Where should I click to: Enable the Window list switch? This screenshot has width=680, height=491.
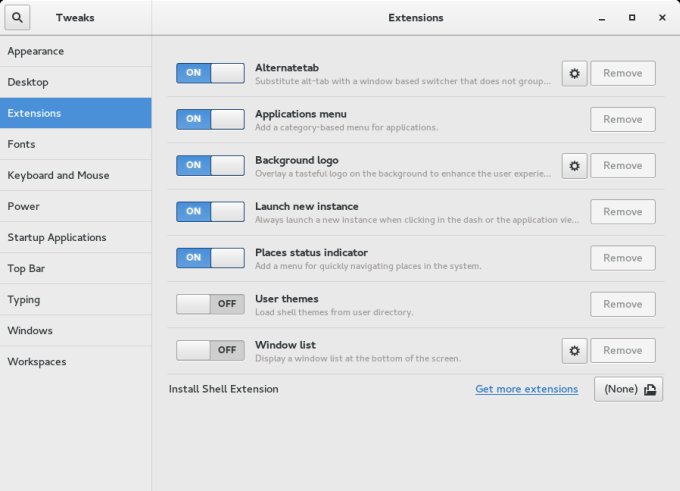pos(210,350)
